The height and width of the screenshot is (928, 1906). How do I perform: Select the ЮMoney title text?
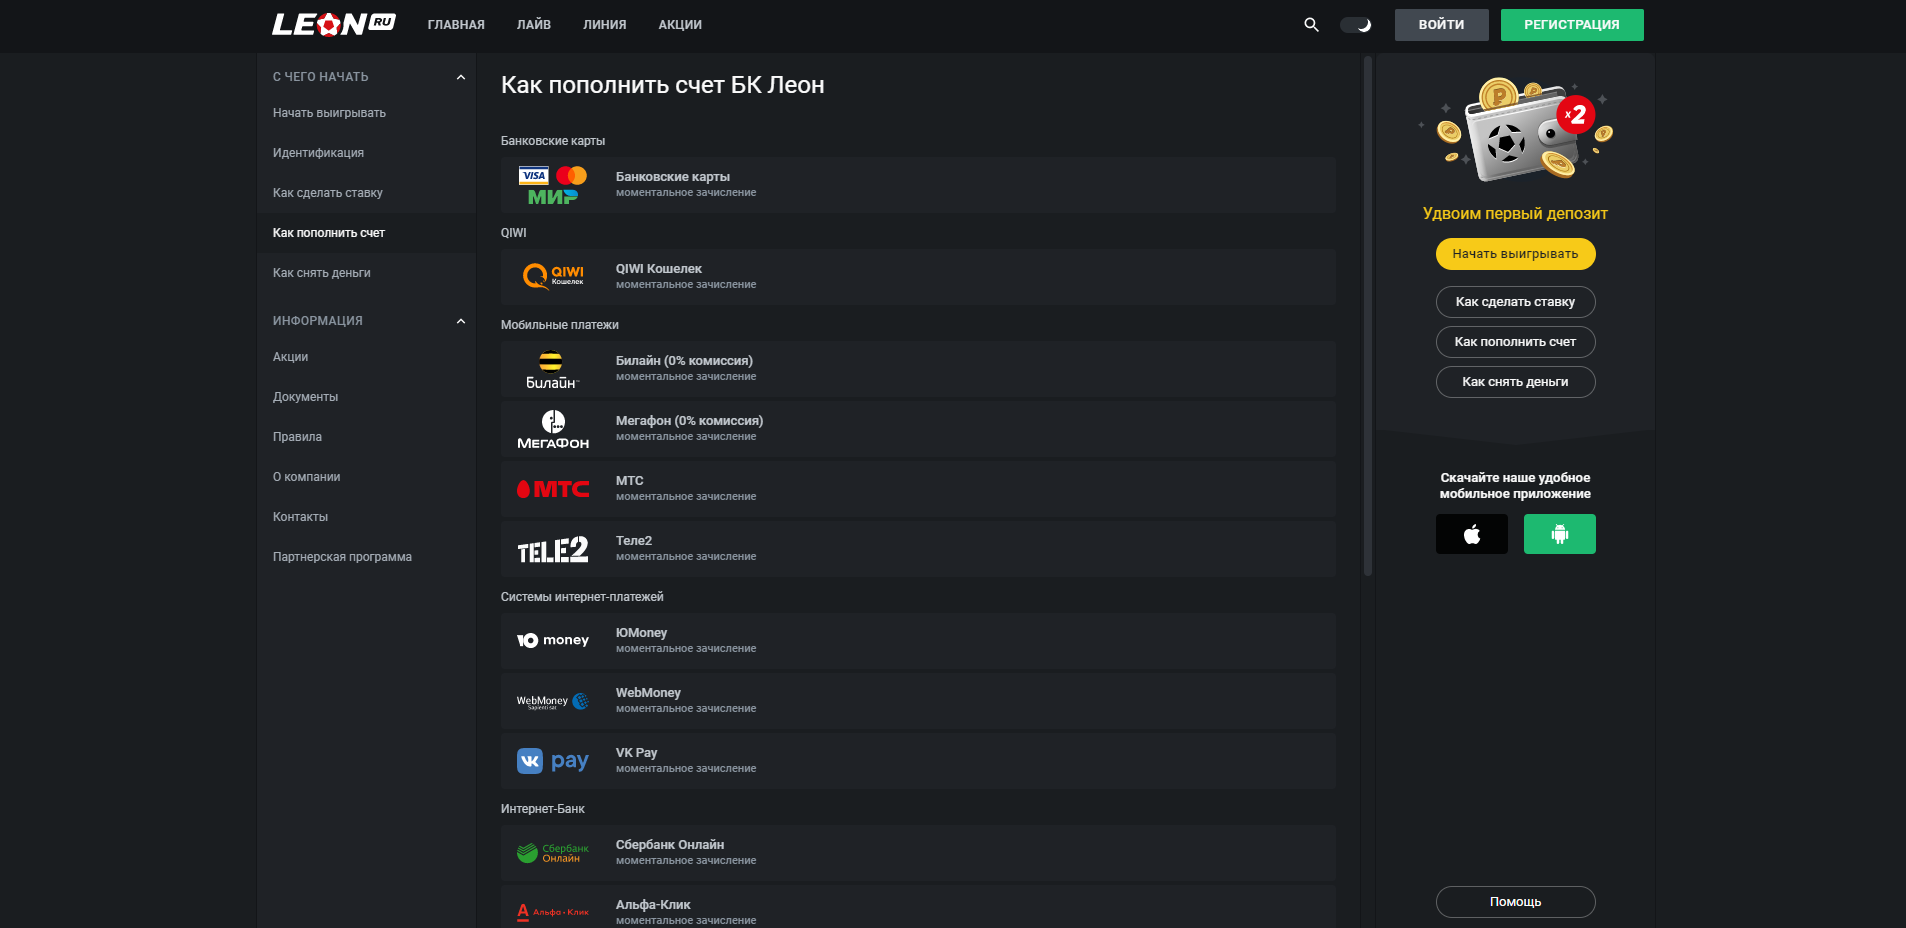click(641, 633)
